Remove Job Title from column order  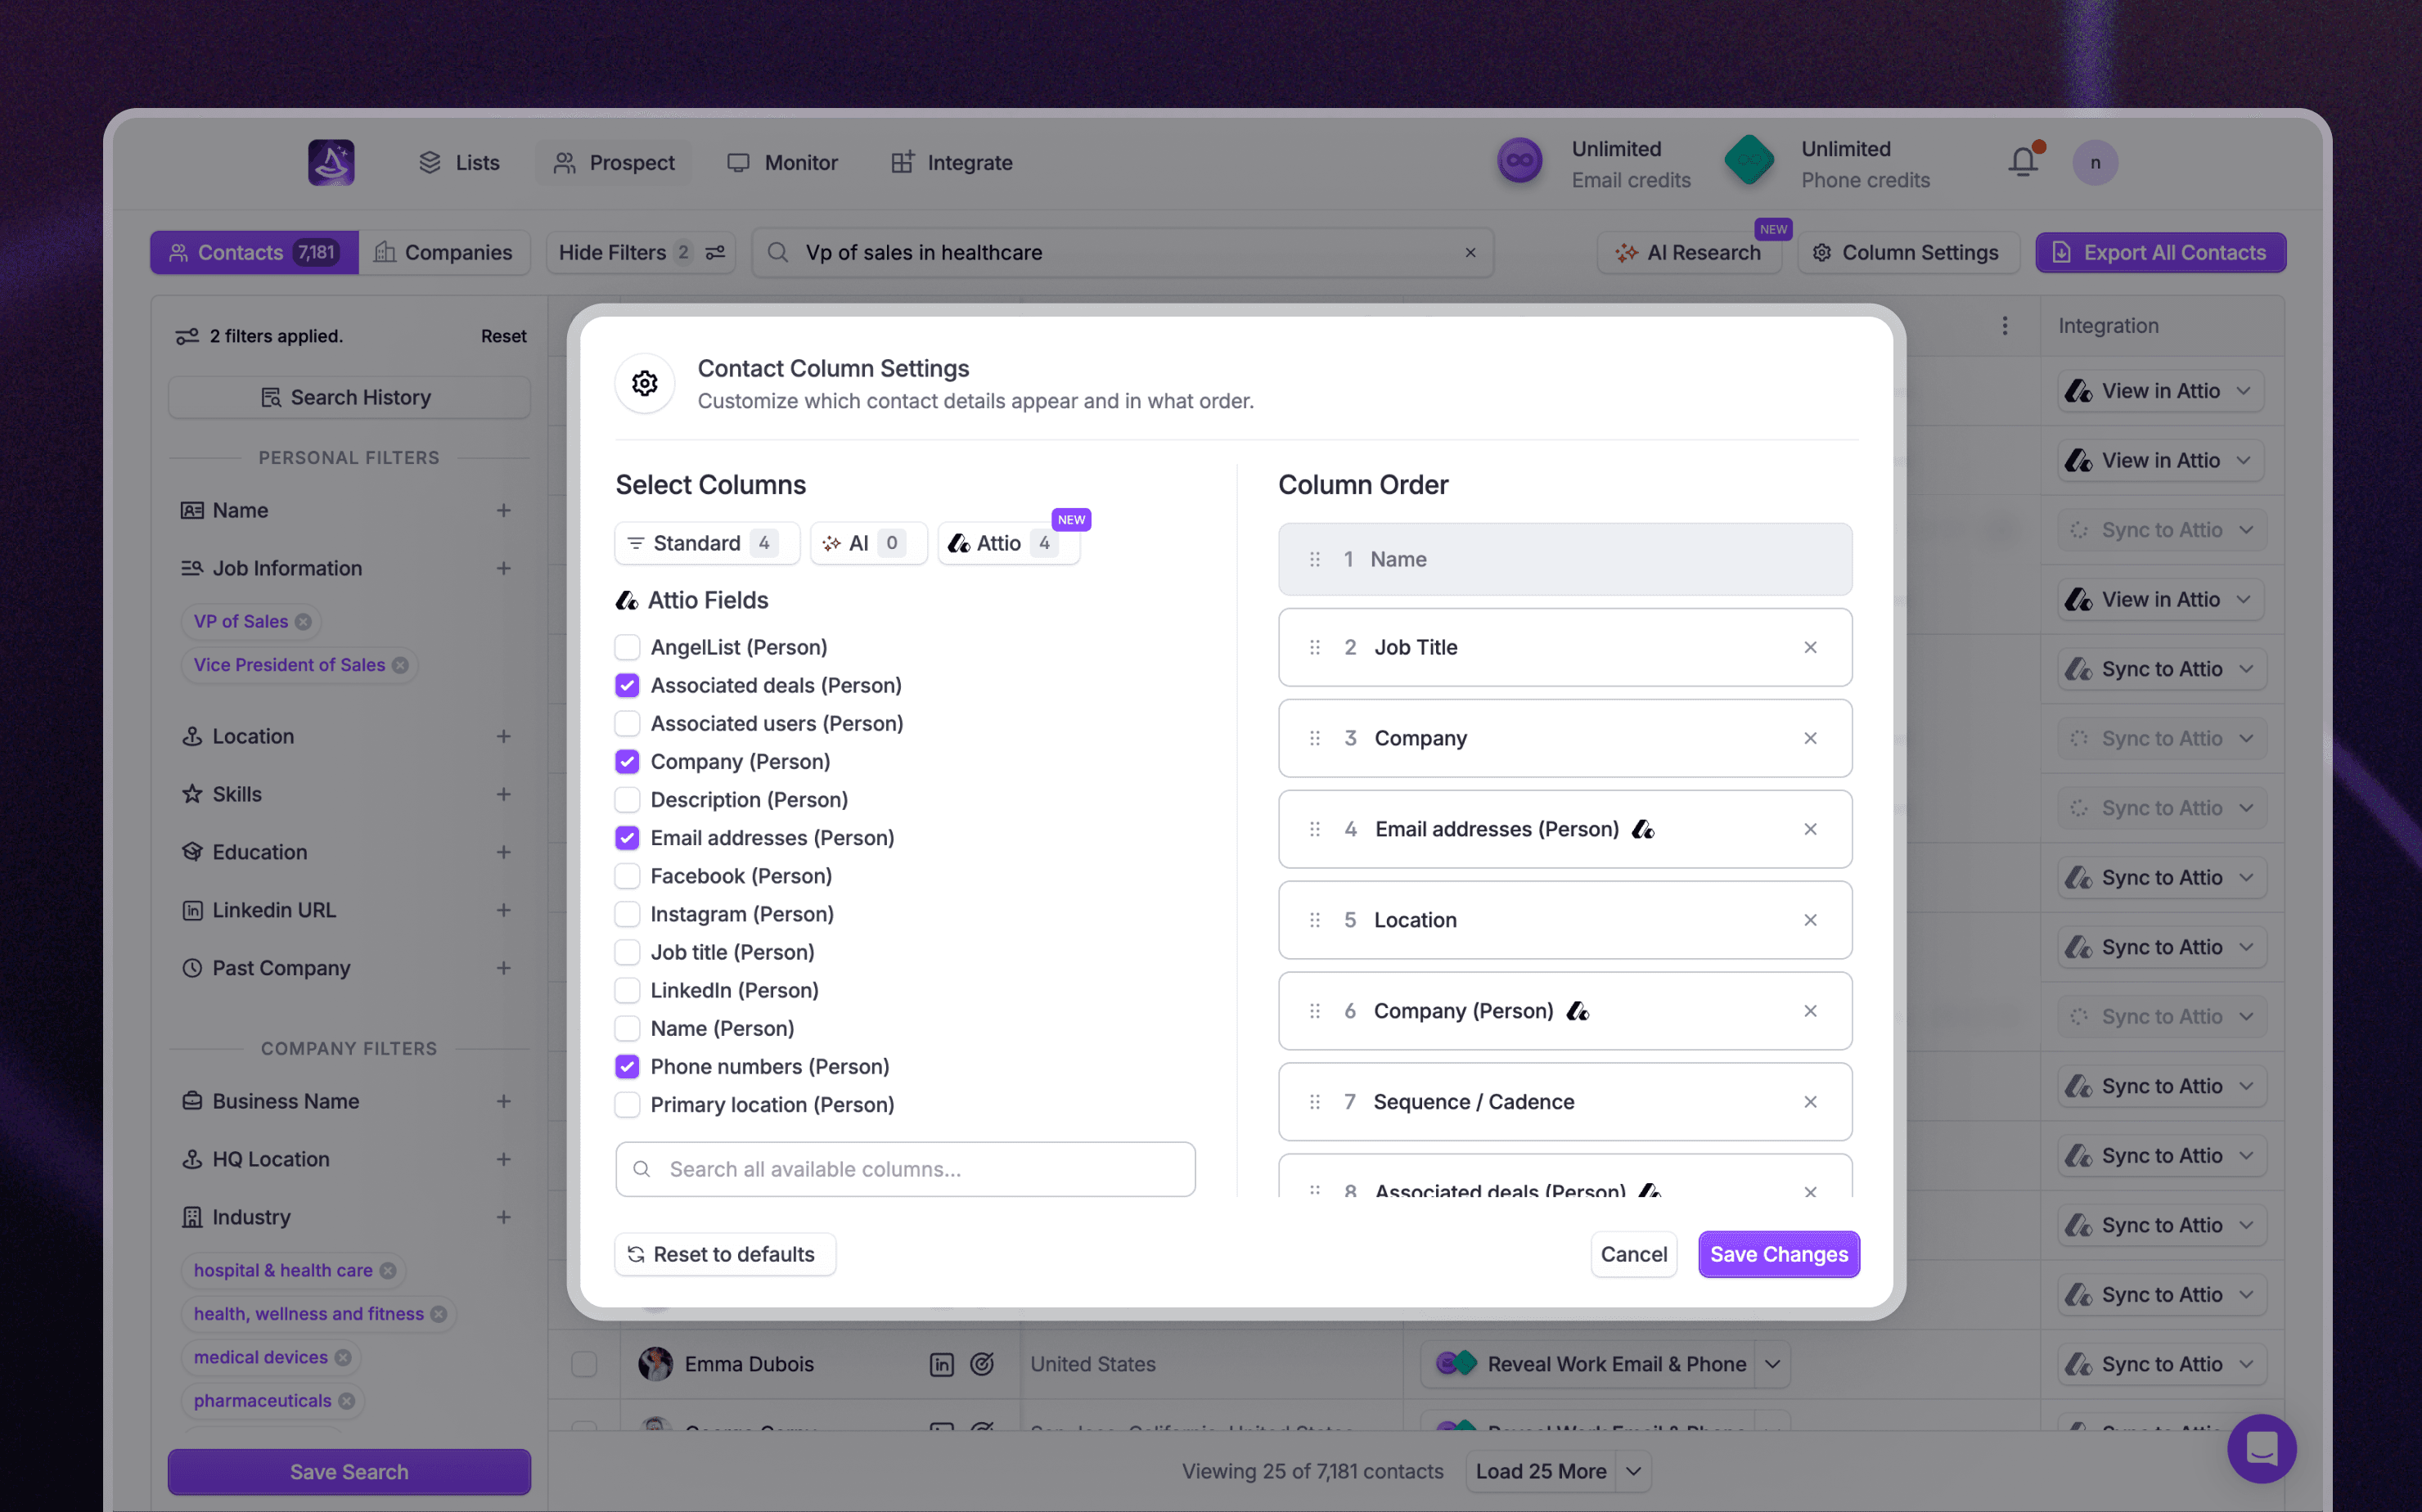(x=1810, y=648)
